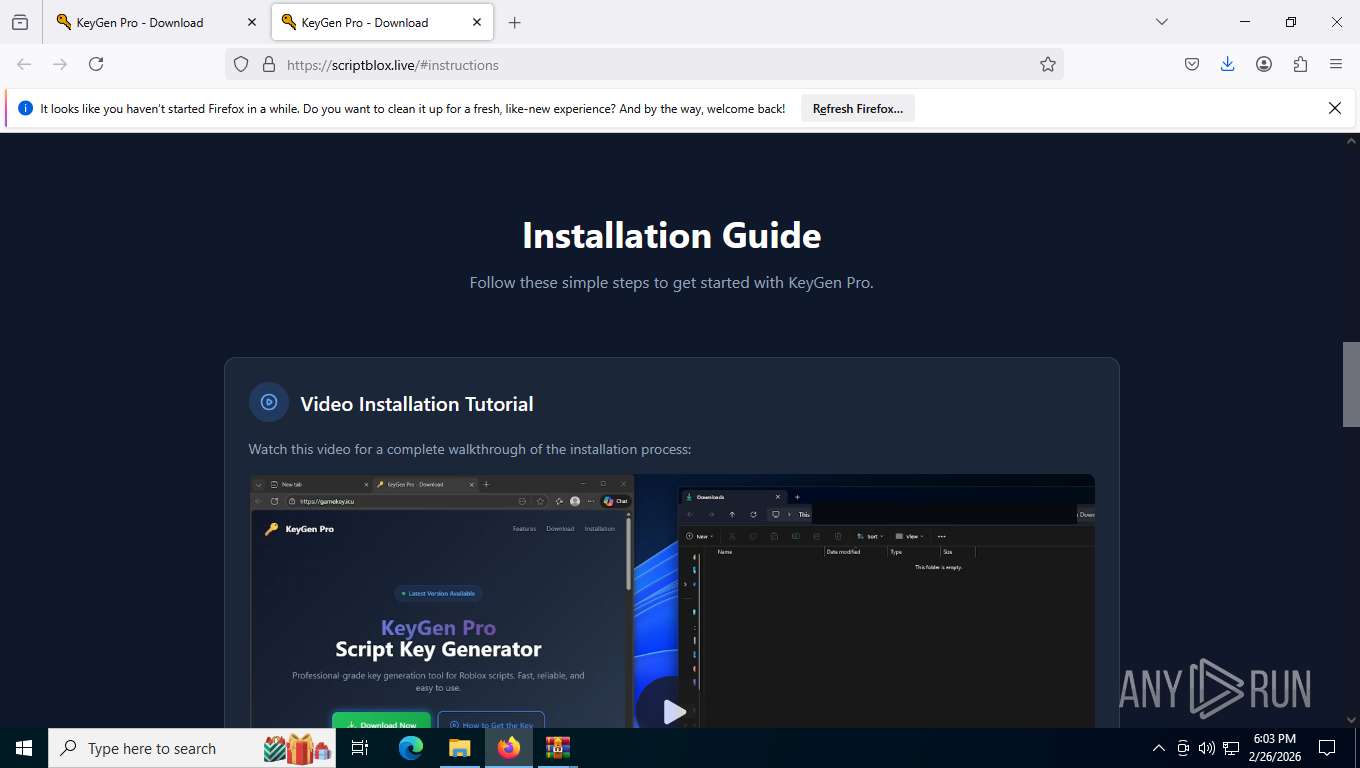The image size is (1360, 768).
Task: Open the extensions puzzle icon
Action: click(1300, 64)
